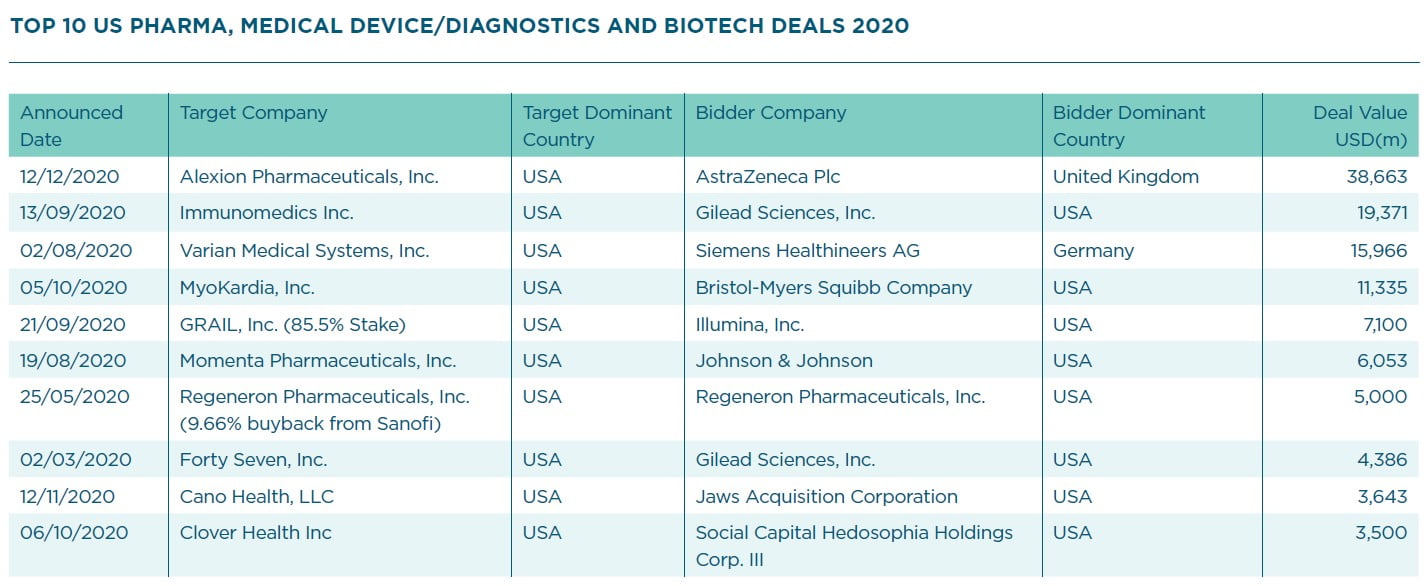The image size is (1428, 586).
Task: Click the Bristol-Myers Squibb Company cell
Action: click(x=833, y=288)
